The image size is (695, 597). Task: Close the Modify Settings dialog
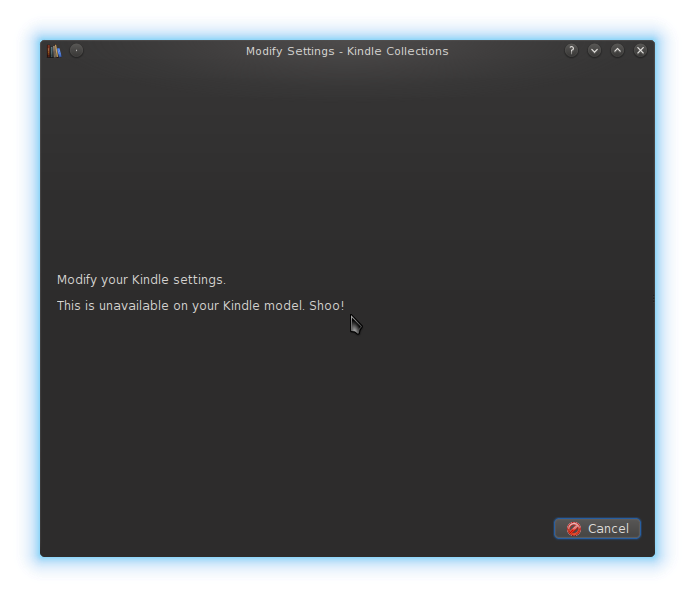(640, 51)
